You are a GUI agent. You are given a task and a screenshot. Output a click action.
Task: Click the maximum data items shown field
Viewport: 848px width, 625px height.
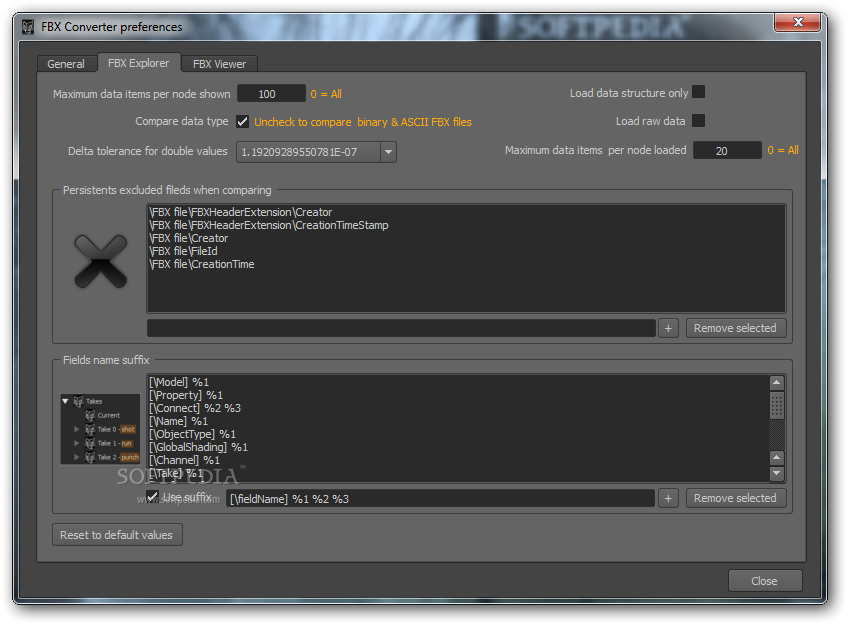coord(271,94)
